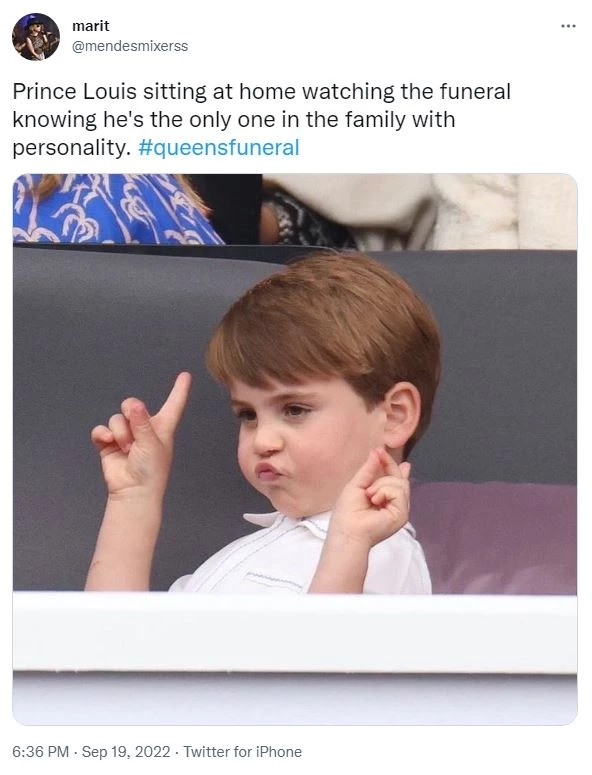Click the words 'Prince Louis' in tweet
Viewport: 592px width, 775px height.
(x=75, y=92)
